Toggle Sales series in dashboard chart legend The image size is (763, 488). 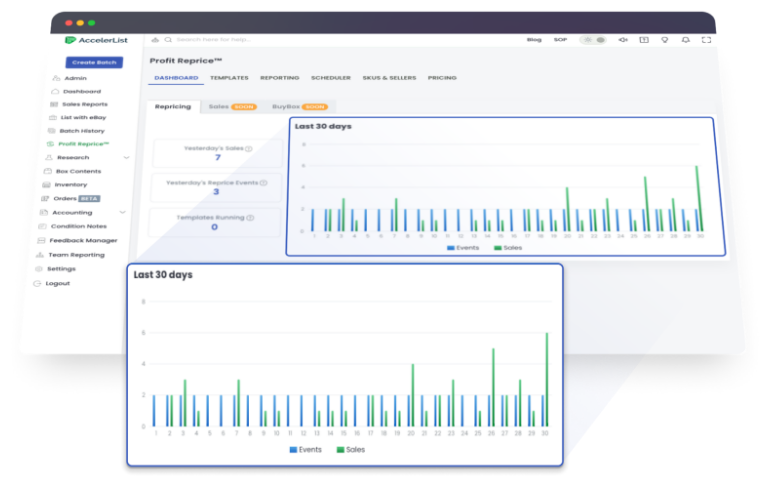point(508,248)
